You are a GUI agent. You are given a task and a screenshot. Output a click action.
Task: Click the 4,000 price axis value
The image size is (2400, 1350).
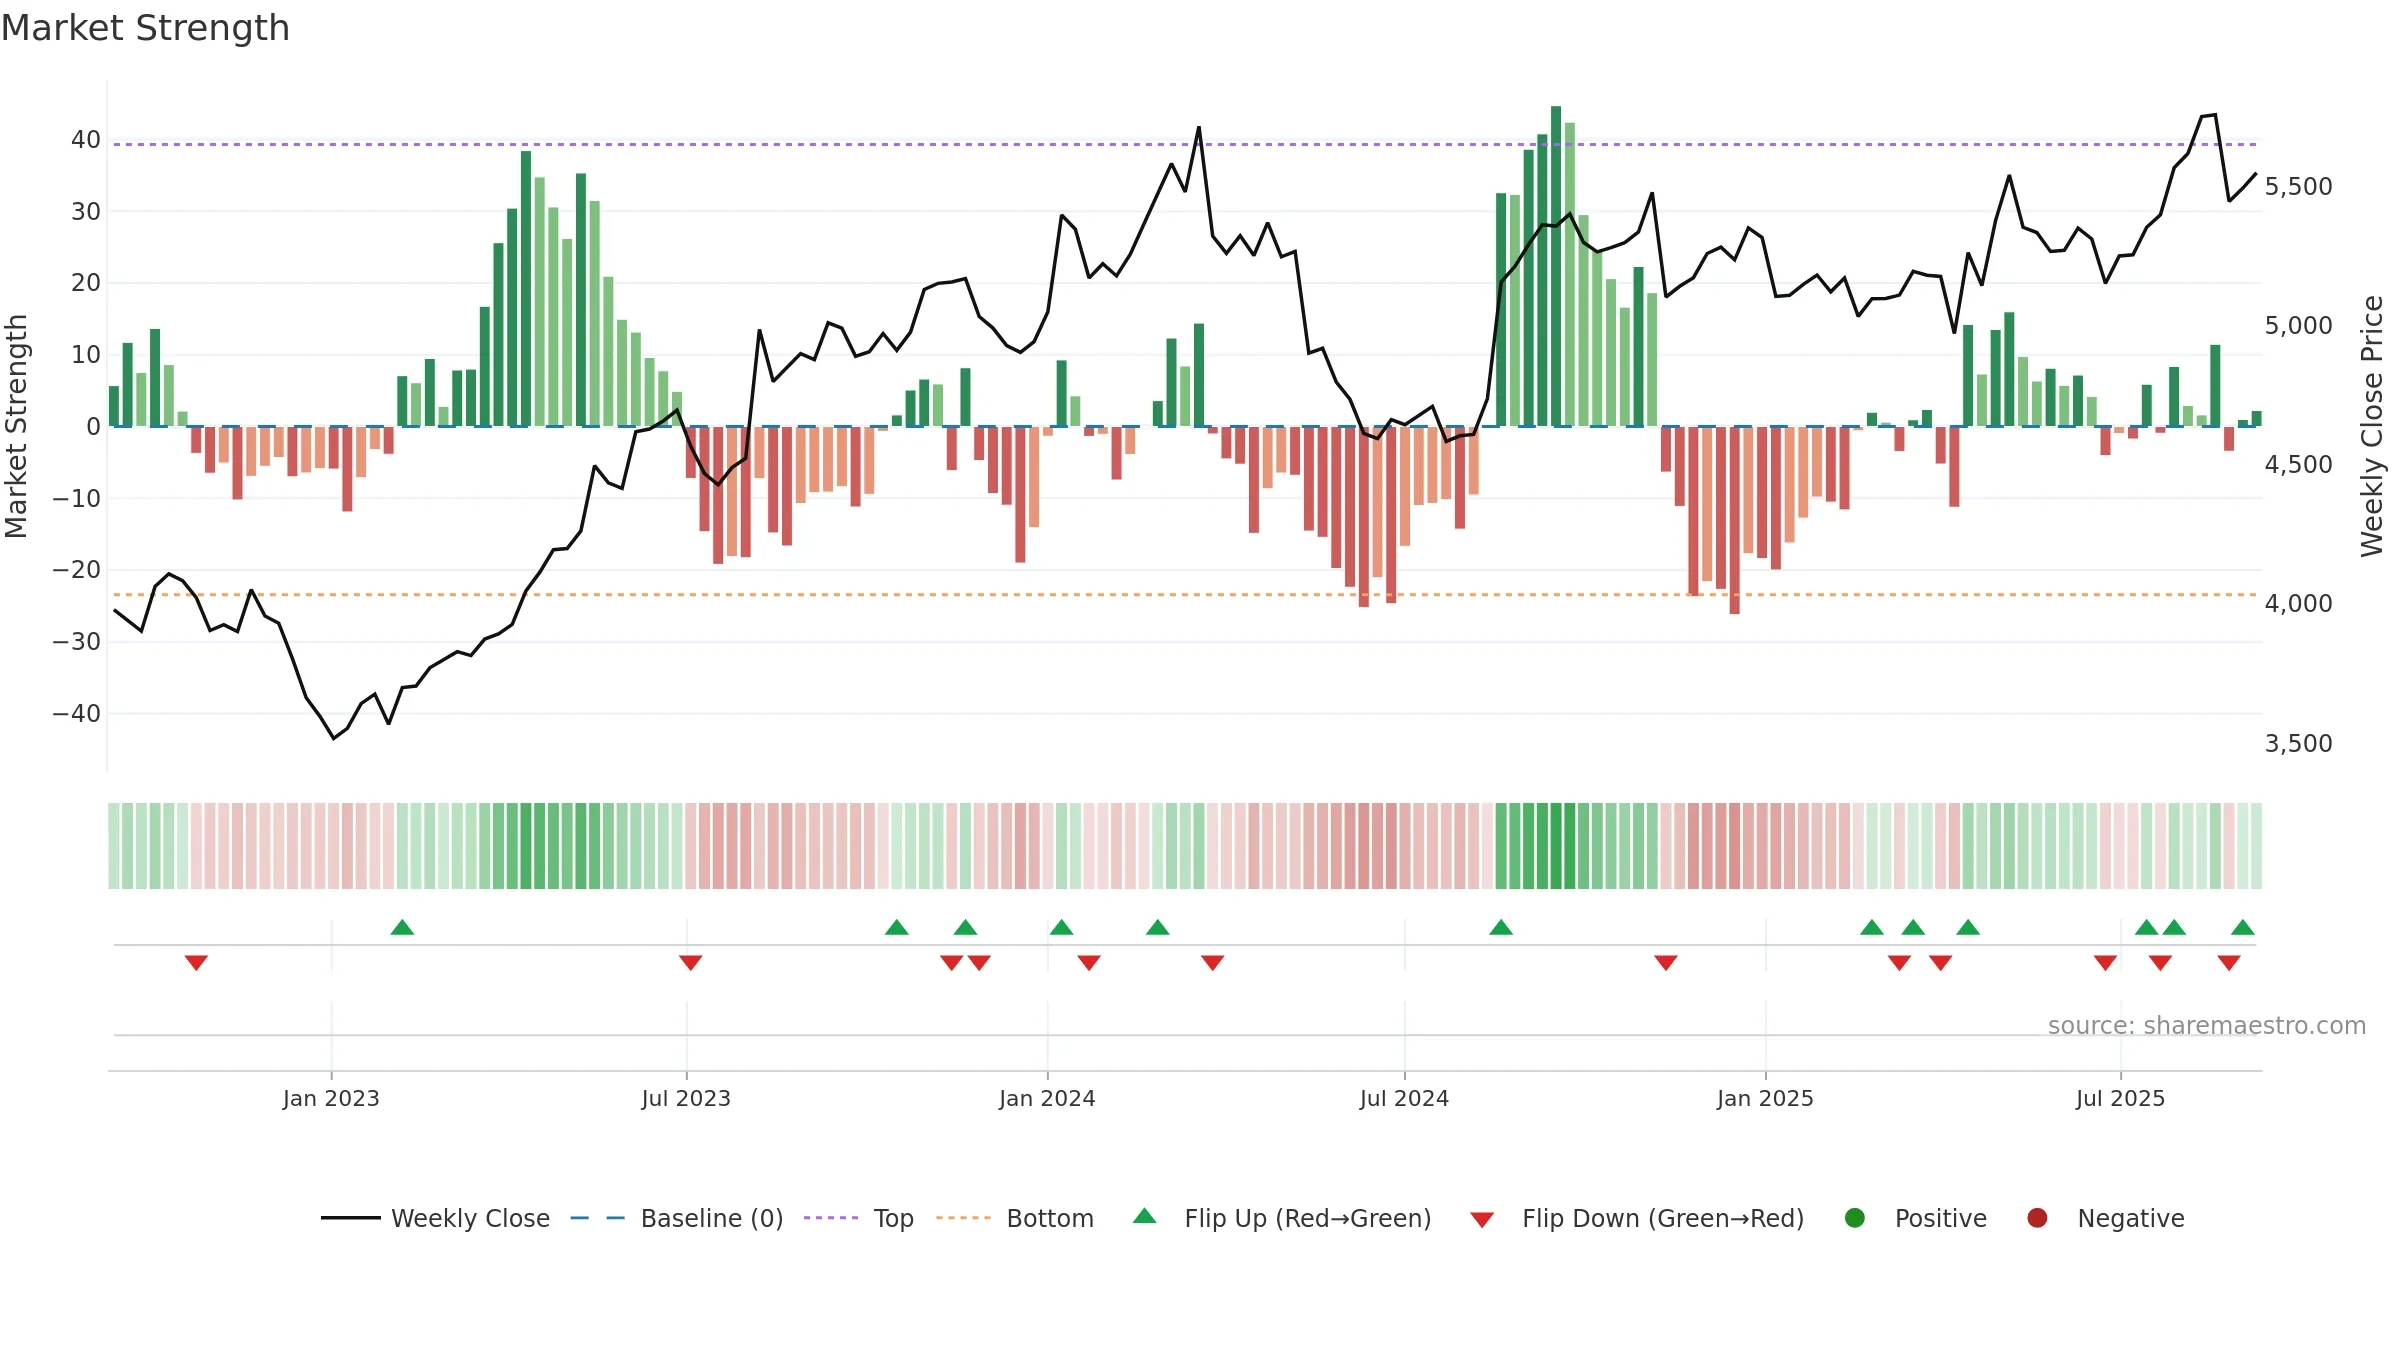[2298, 604]
